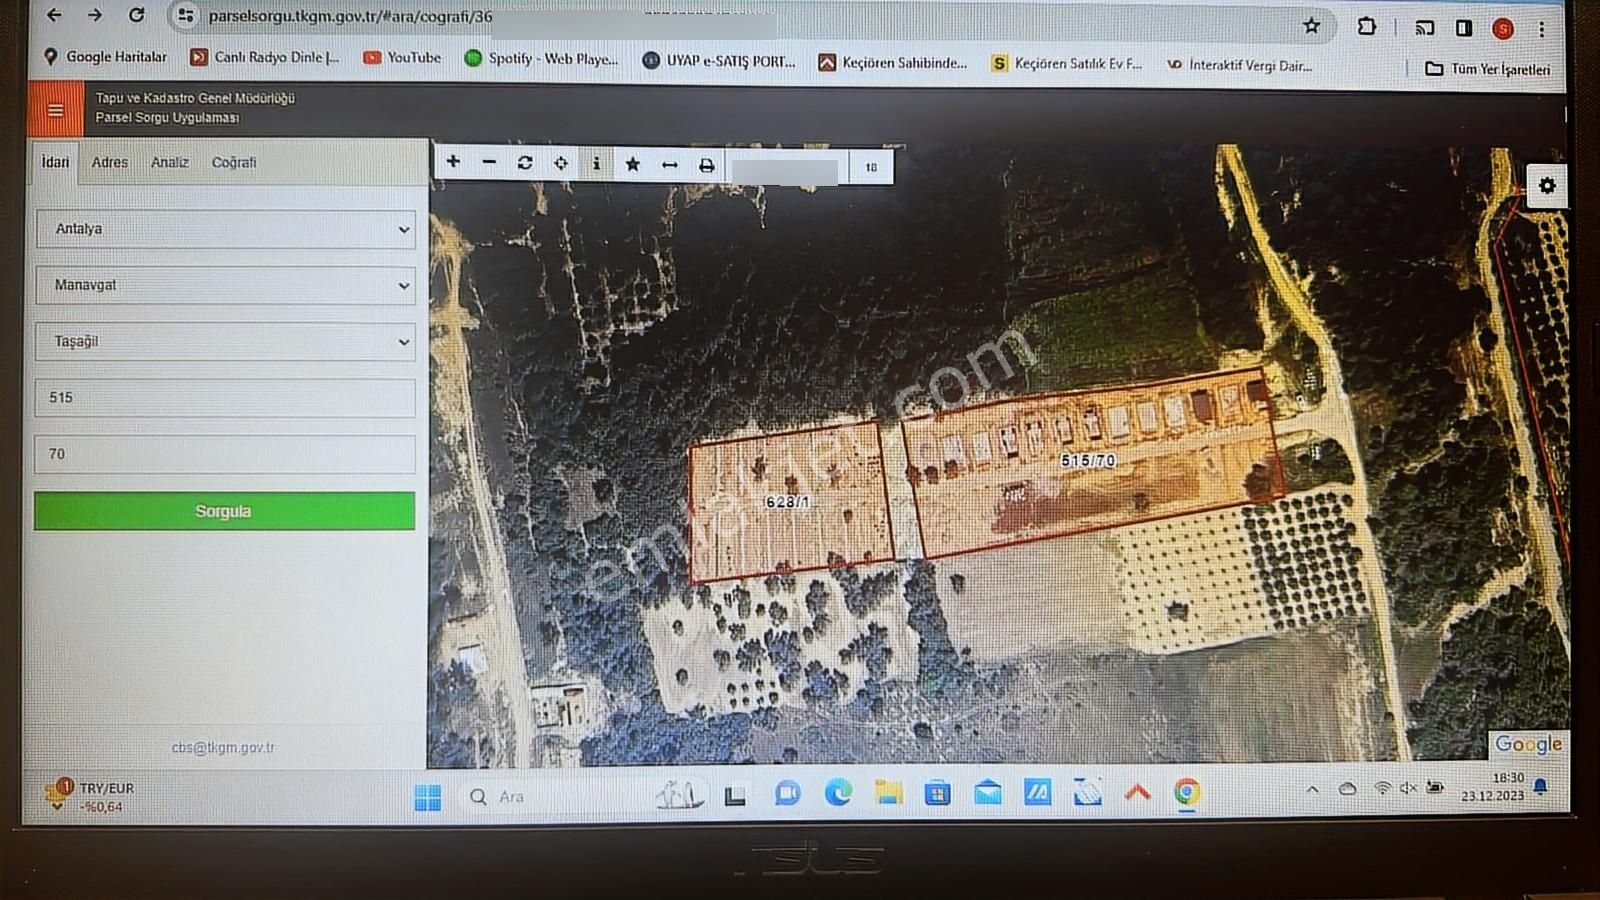Select the zoom out tool on the map toolbar
Screen dimensions: 1600x900
(489, 163)
